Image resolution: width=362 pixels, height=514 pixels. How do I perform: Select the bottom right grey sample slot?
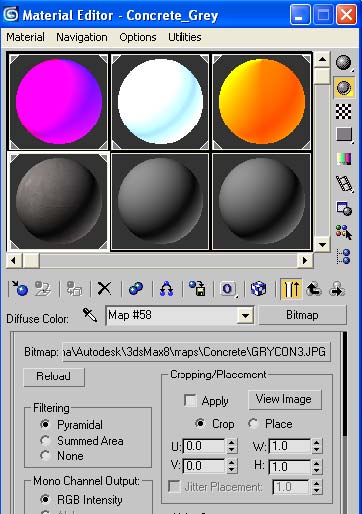[261, 202]
